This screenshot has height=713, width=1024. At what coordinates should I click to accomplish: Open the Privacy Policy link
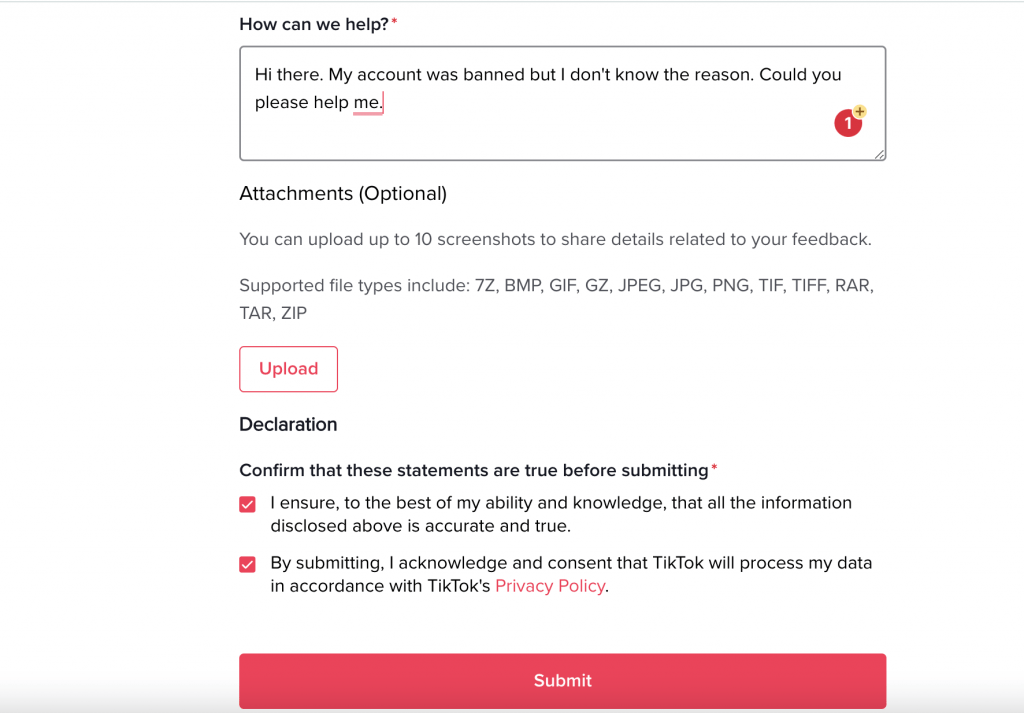pos(550,586)
